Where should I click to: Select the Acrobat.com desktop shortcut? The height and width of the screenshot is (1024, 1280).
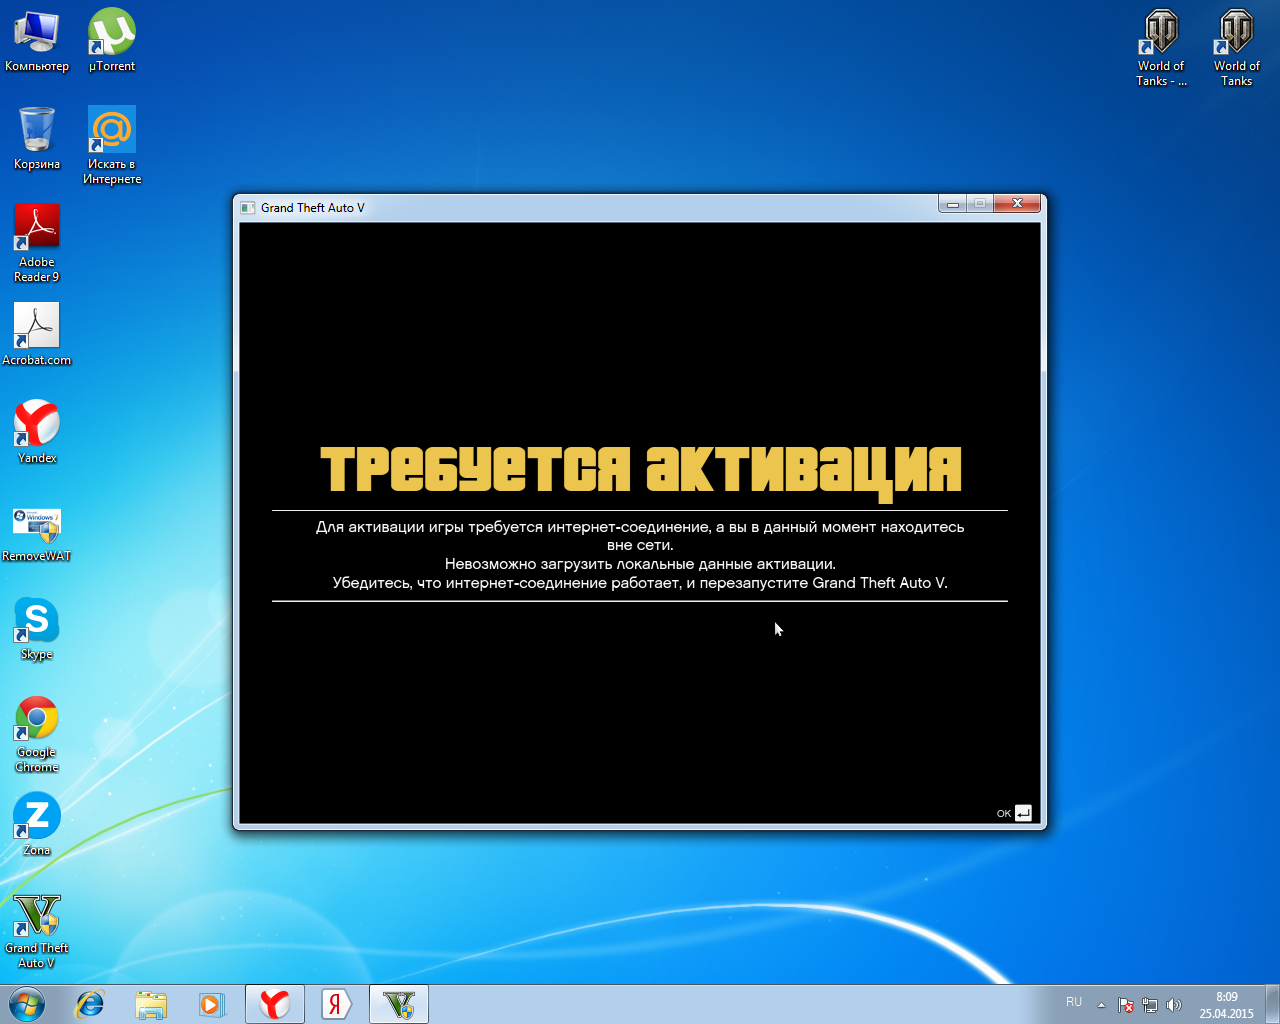point(37,335)
